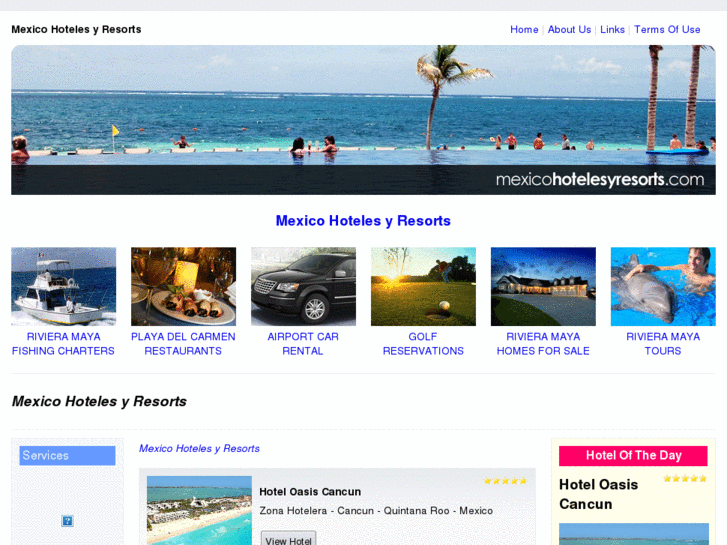Open the Terms Of Use link

(x=667, y=30)
